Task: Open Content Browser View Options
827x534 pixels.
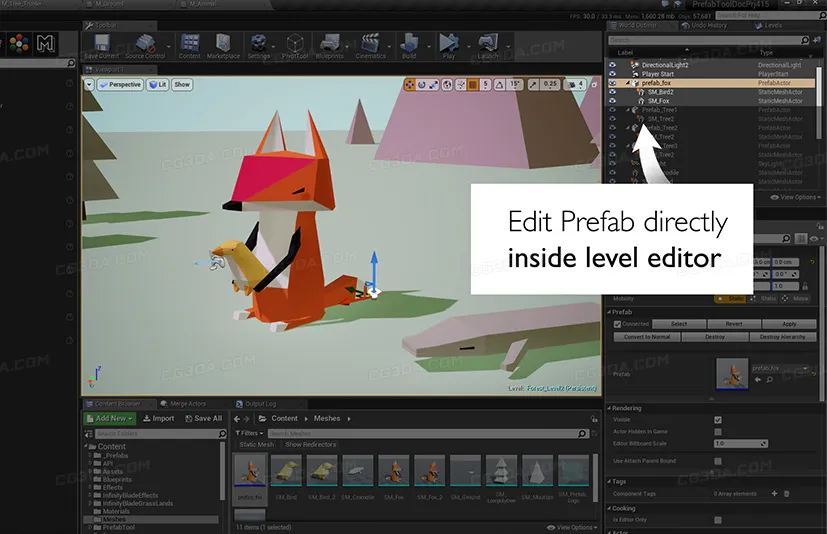Action: tap(573, 527)
